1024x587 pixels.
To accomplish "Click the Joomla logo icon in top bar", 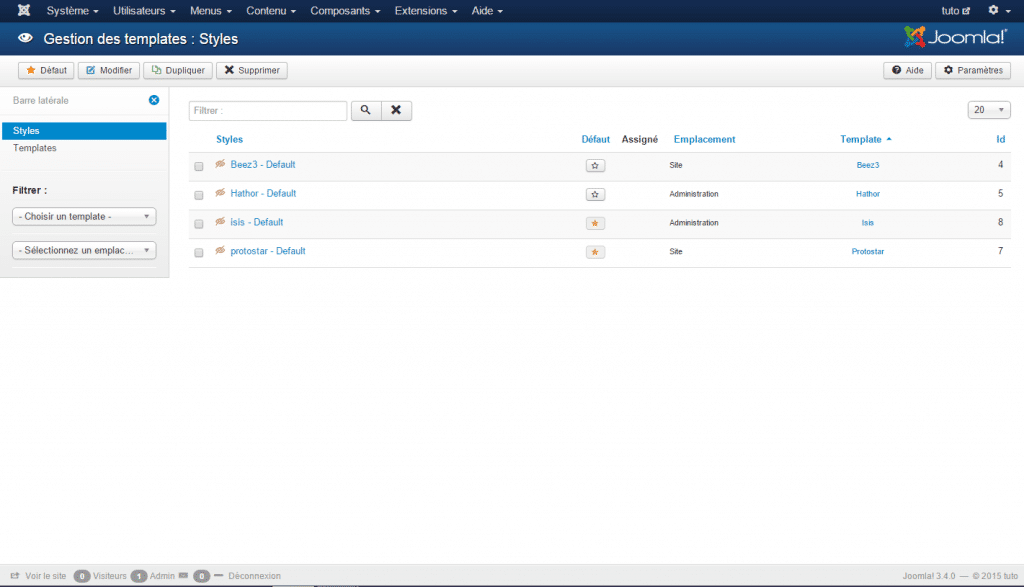I will [23, 11].
